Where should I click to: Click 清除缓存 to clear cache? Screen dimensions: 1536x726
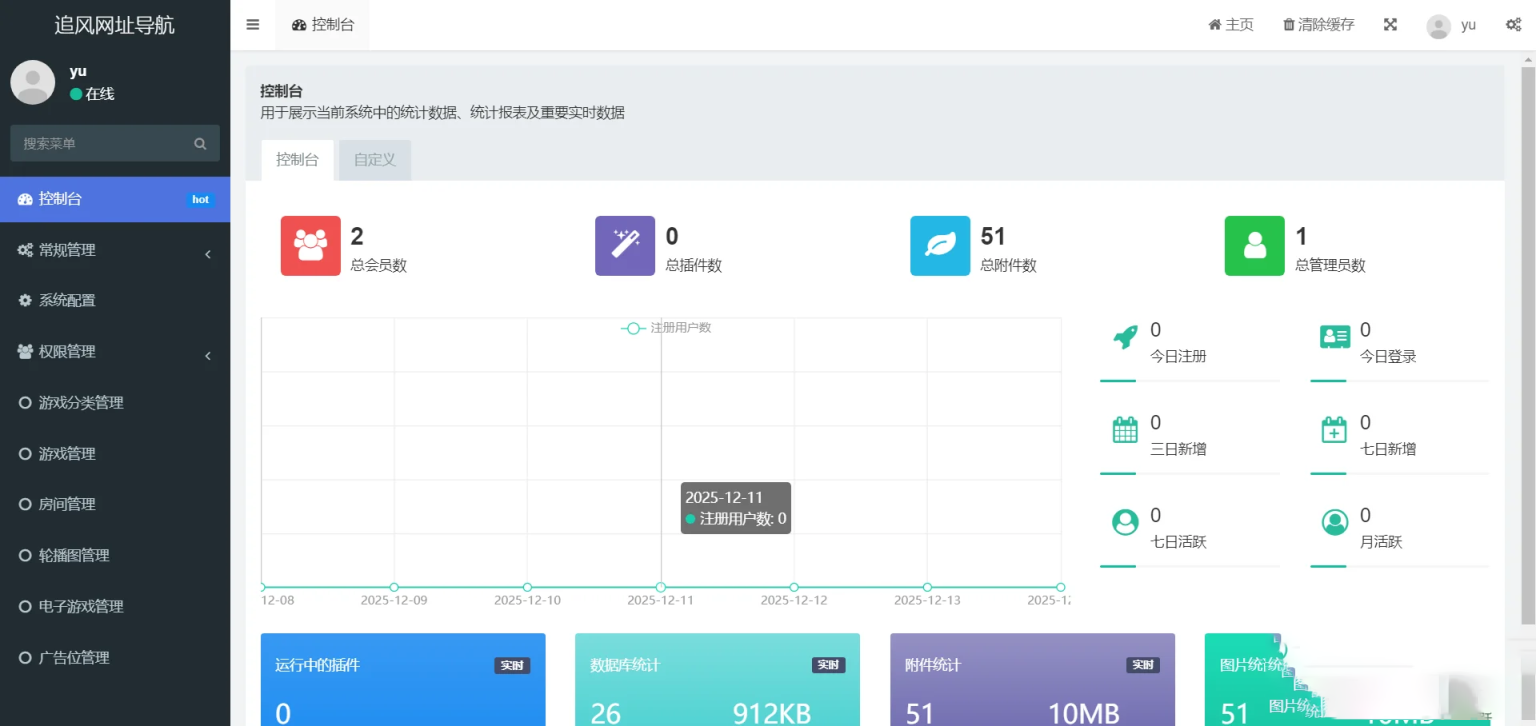1318,25
